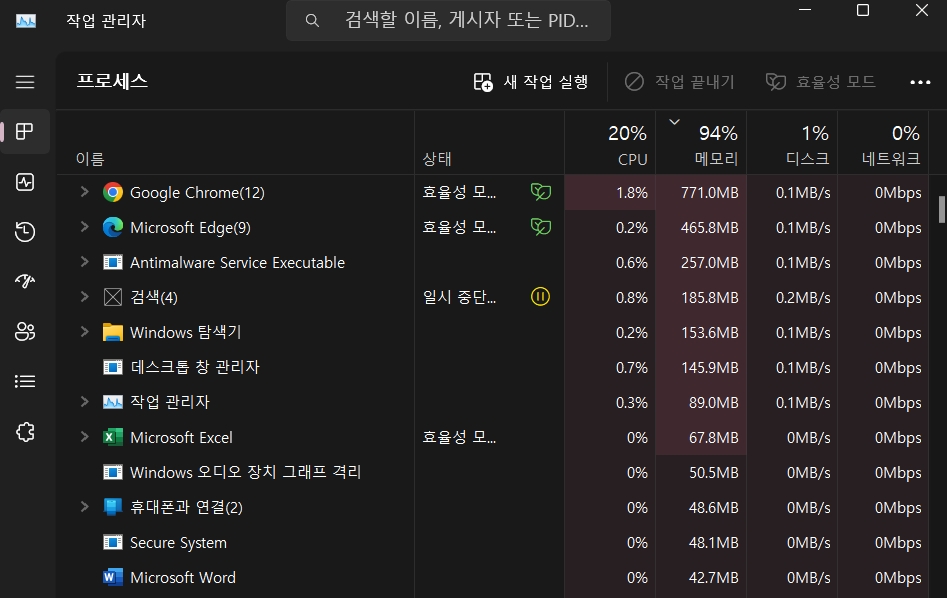This screenshot has width=947, height=598.
Task: Open the three-dot more options menu
Action: pyautogui.click(x=920, y=82)
